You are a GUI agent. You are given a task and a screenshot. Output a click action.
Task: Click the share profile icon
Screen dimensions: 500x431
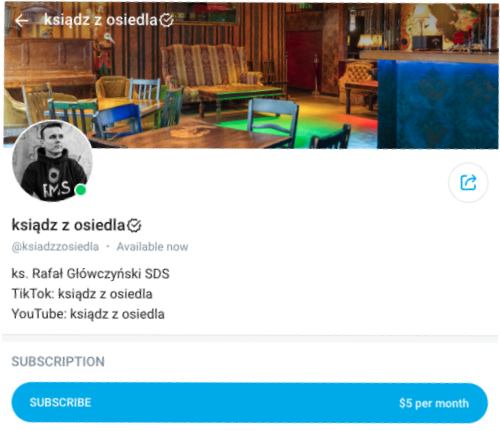pyautogui.click(x=468, y=183)
